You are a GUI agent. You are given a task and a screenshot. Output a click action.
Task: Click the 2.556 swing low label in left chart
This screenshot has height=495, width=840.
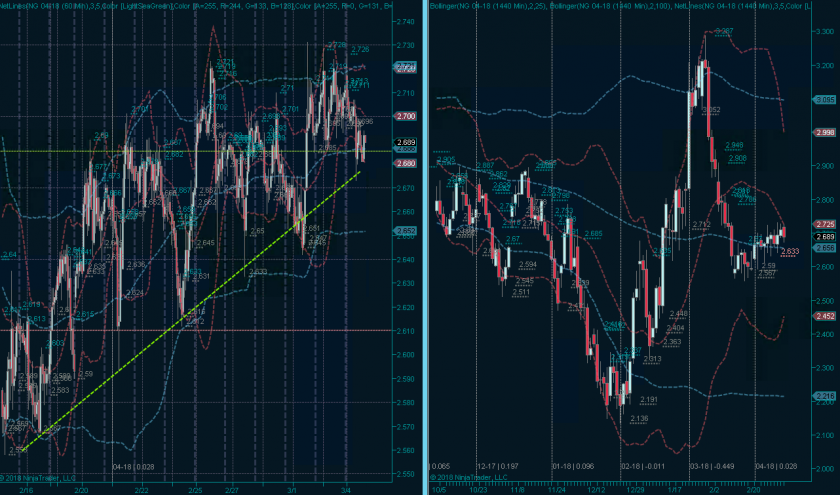18,450
